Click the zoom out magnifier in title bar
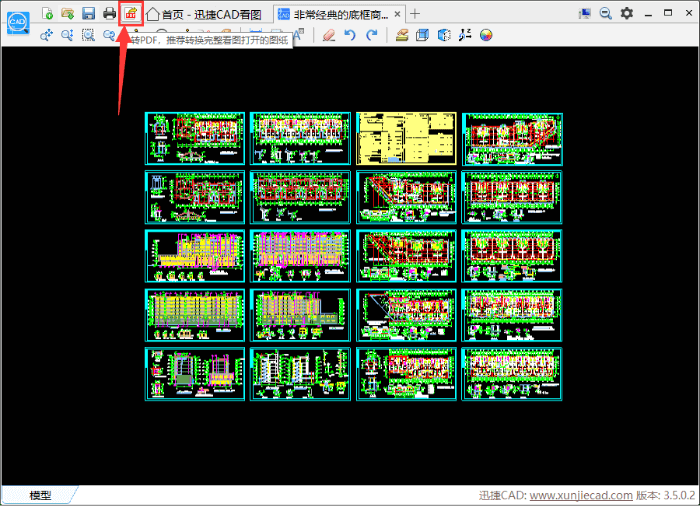Viewport: 700px width, 506px height. point(606,13)
